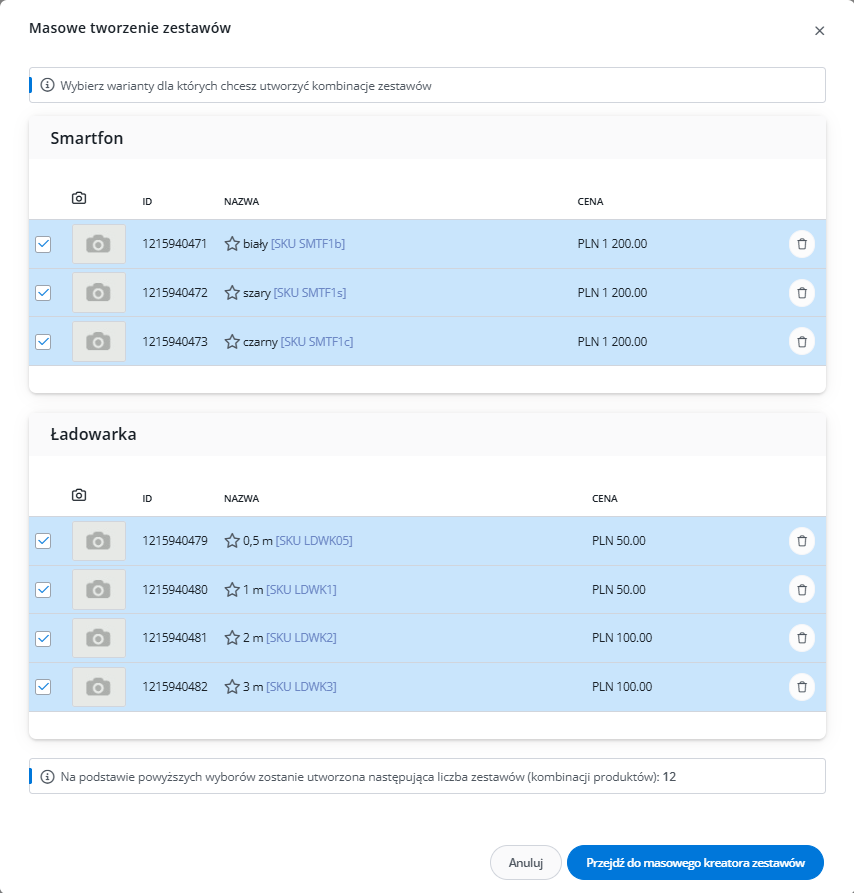Deselect the 0,5 m charger checkbox

[x=43, y=540]
